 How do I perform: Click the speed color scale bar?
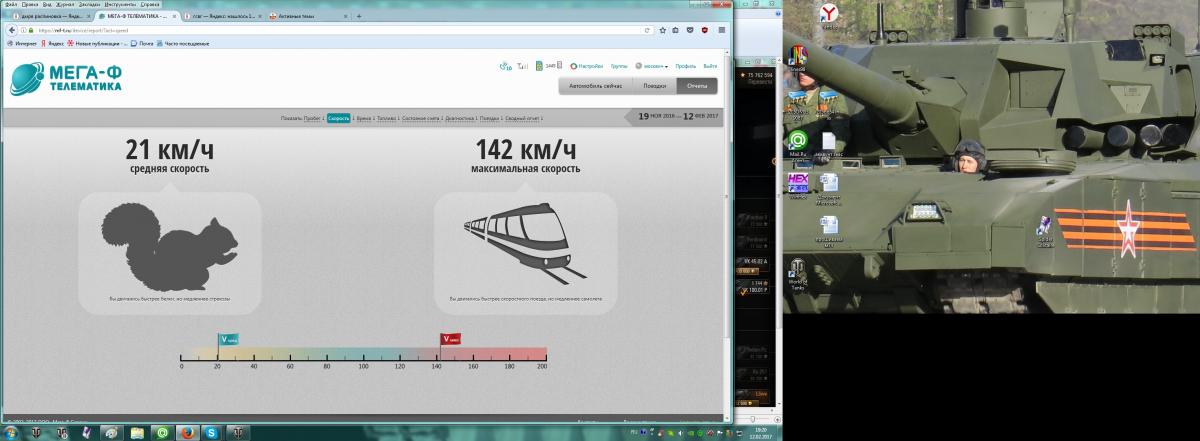tap(364, 354)
